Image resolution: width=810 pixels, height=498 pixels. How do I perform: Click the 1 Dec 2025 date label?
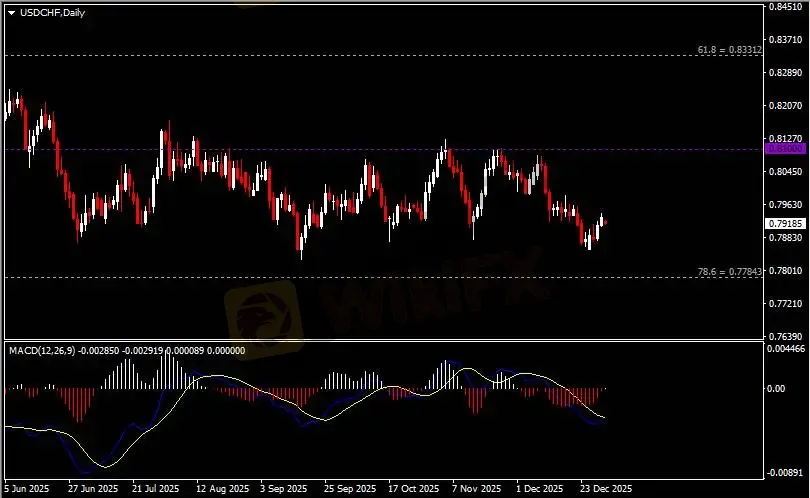539,488
